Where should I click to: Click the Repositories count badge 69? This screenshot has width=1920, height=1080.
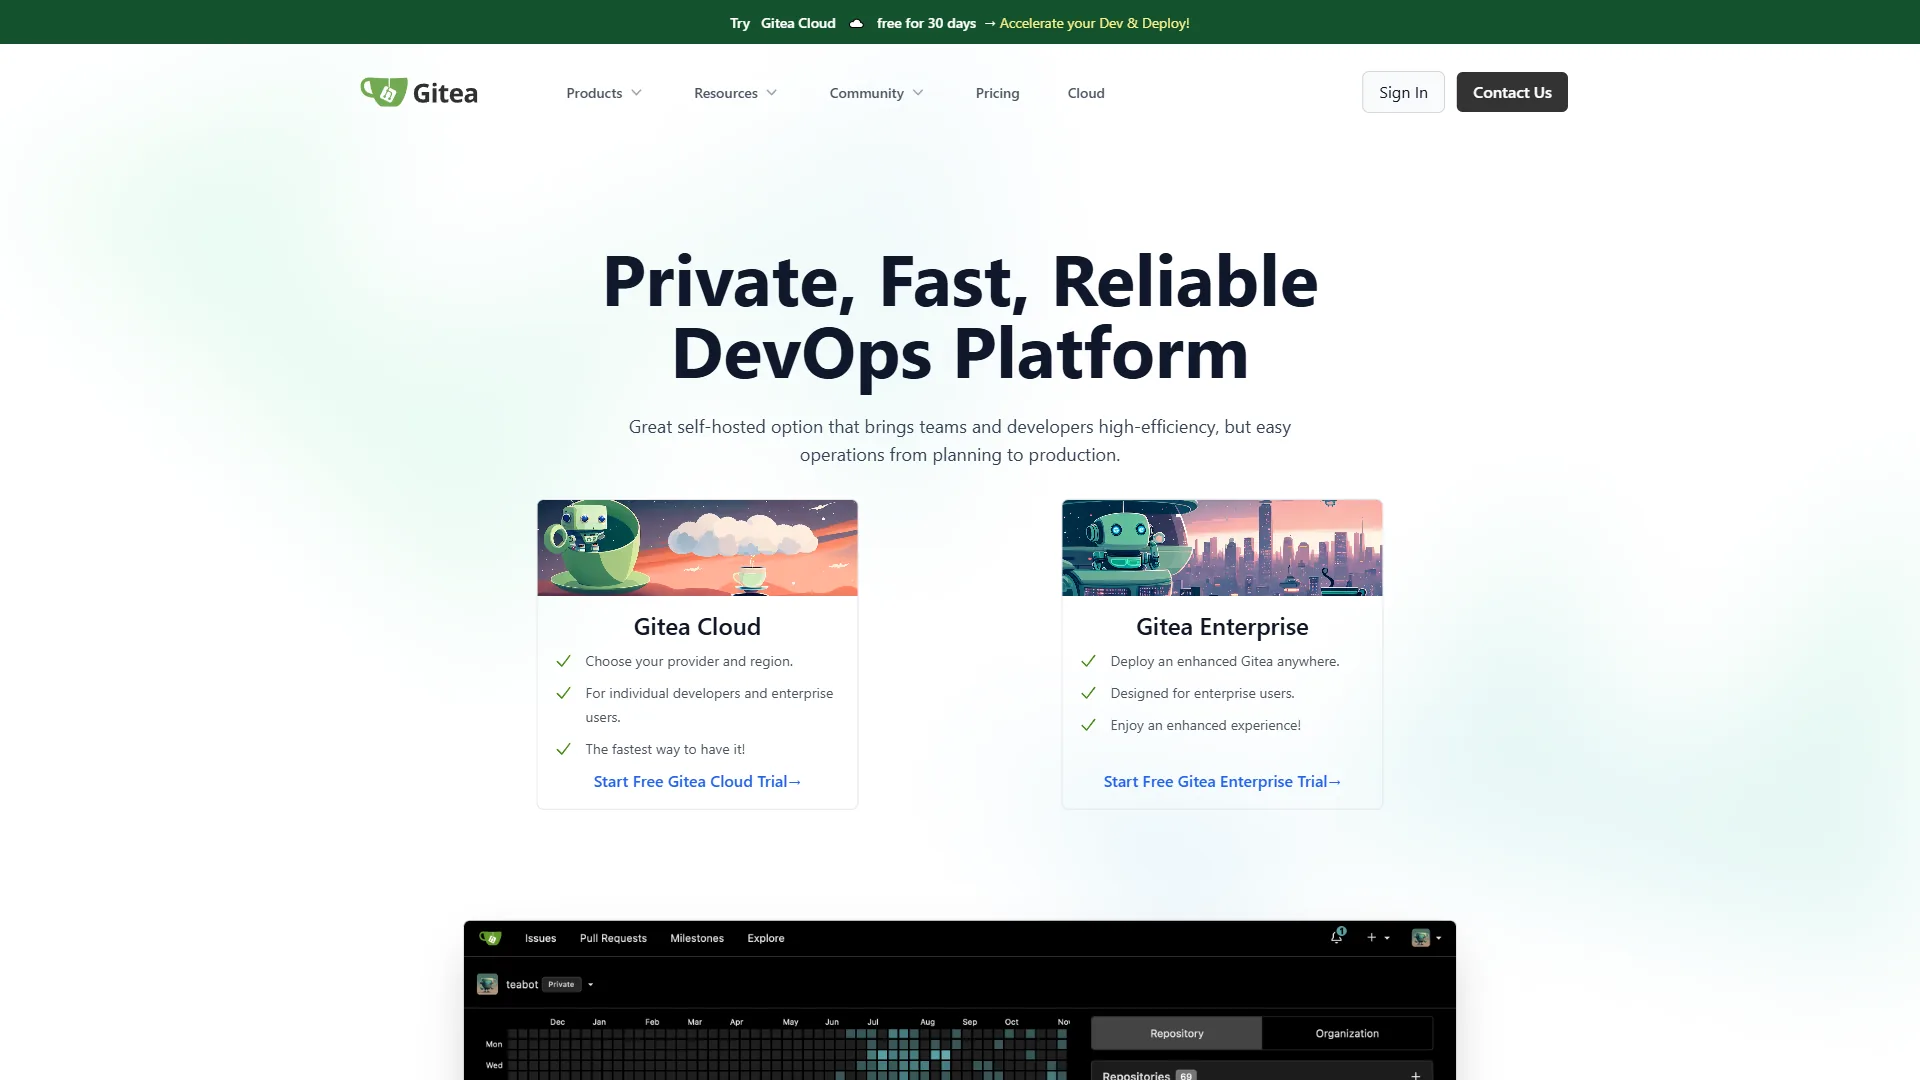pos(1186,1076)
